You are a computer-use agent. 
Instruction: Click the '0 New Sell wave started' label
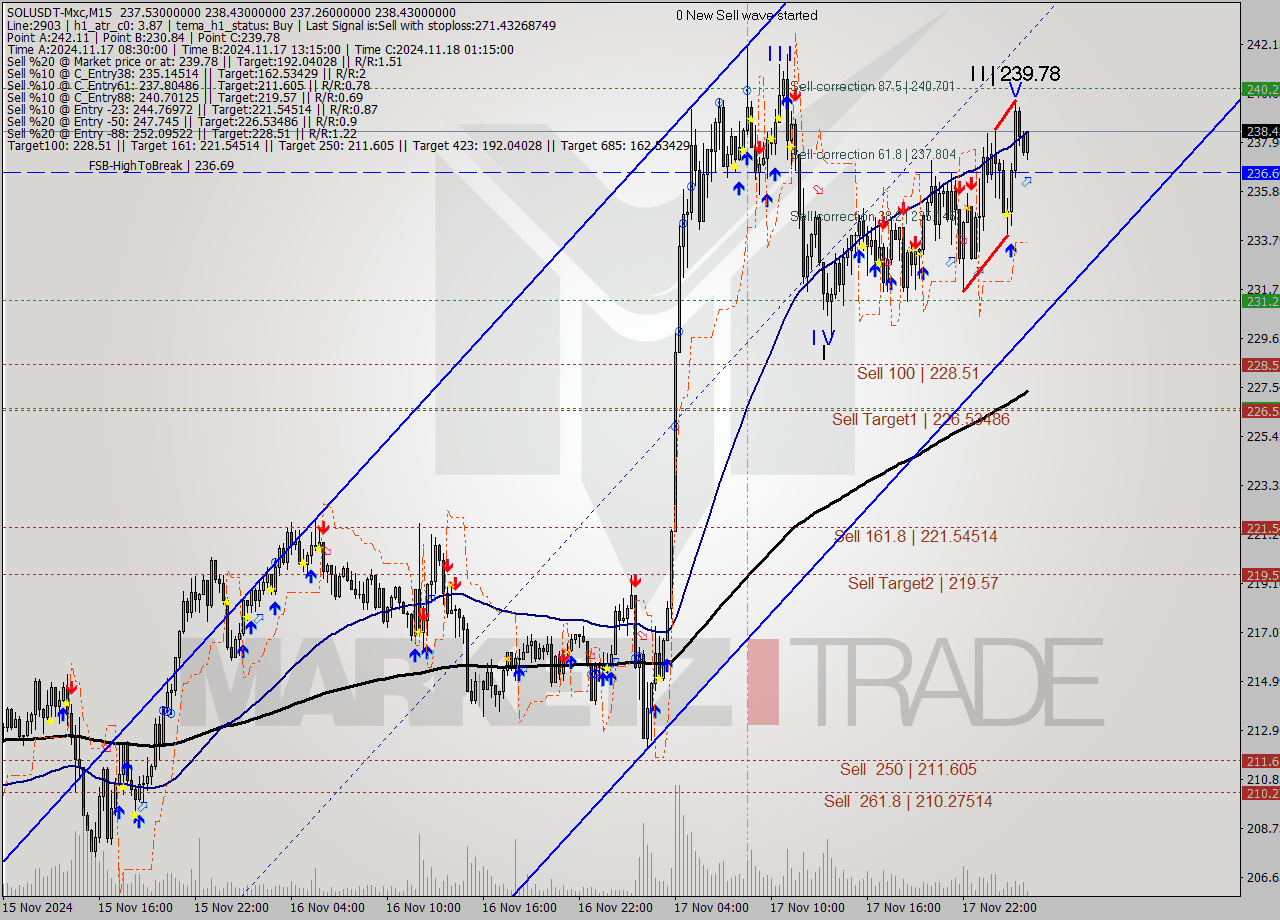(x=746, y=15)
